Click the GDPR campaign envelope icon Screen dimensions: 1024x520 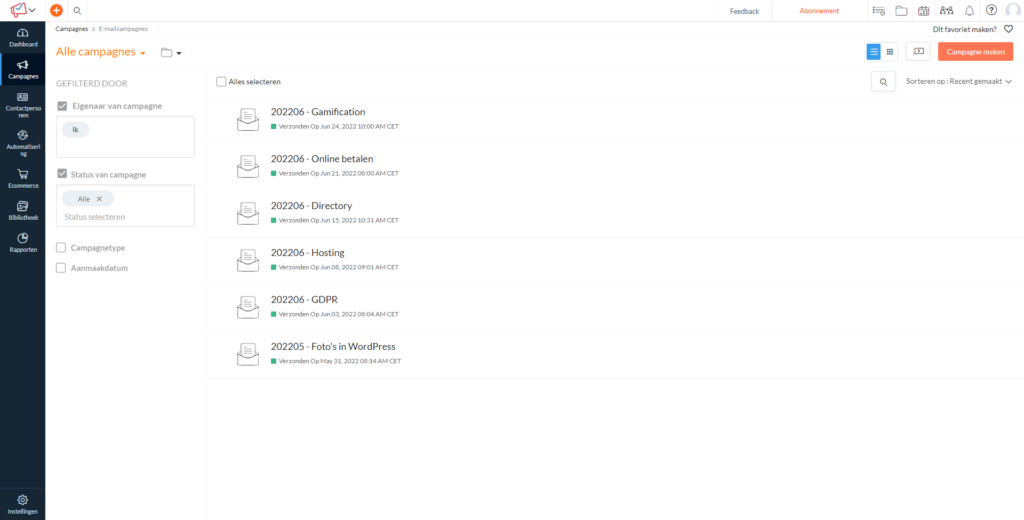pyautogui.click(x=248, y=308)
